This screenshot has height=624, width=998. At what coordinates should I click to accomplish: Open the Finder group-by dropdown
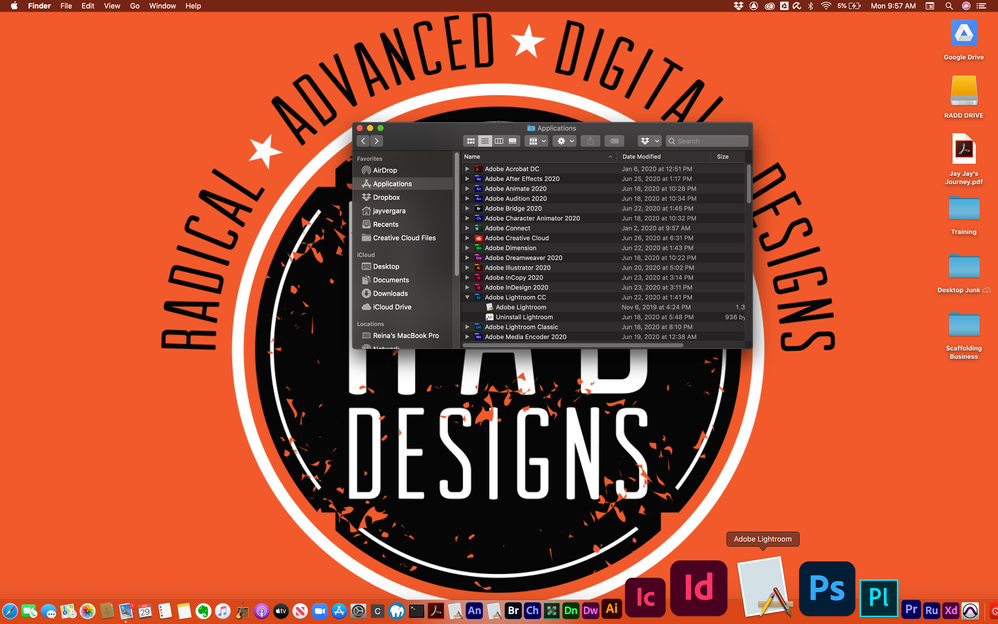pyautogui.click(x=537, y=141)
